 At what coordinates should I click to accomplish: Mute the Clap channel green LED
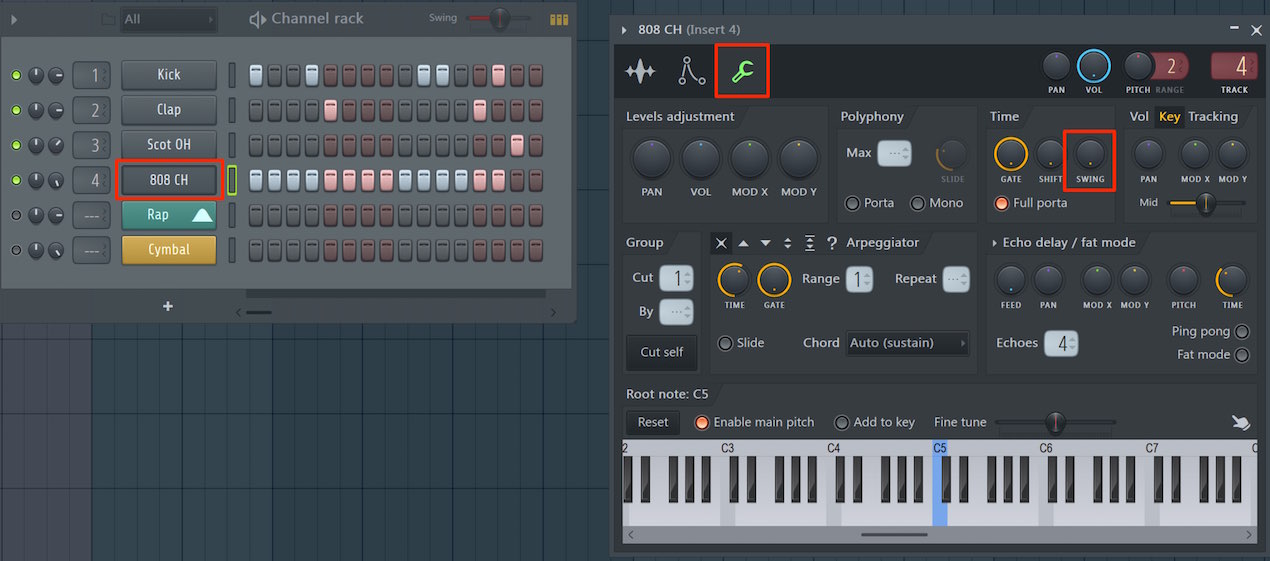(16, 110)
